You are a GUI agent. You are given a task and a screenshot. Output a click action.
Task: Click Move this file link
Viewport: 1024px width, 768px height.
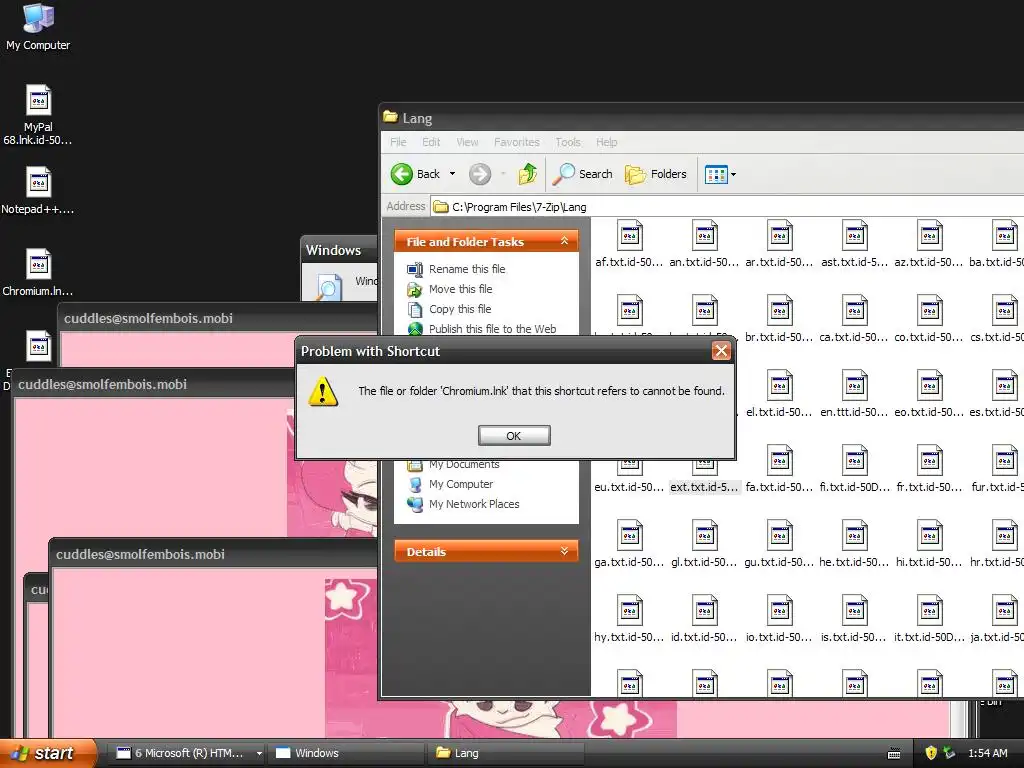coord(460,289)
